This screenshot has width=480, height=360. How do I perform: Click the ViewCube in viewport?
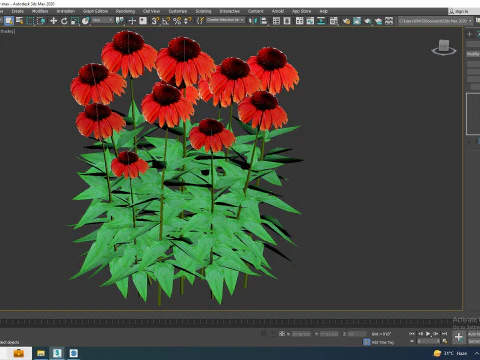click(444, 47)
